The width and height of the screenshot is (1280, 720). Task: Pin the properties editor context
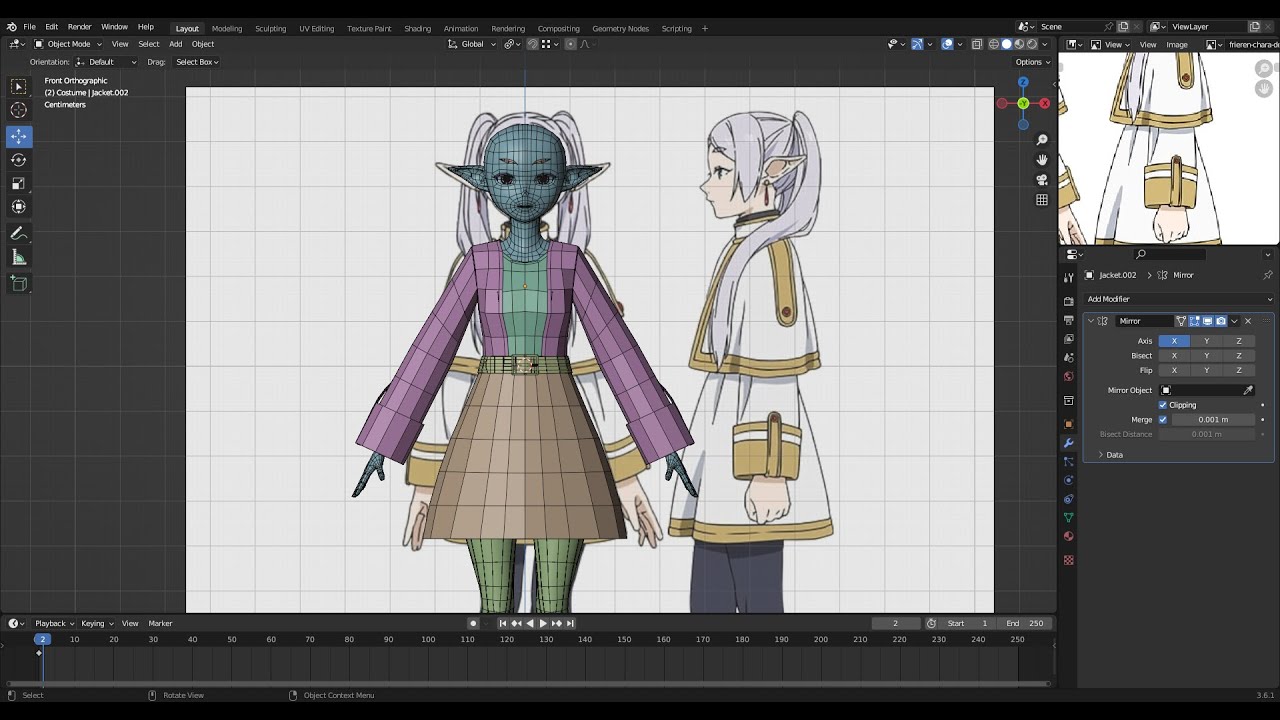coord(1268,275)
